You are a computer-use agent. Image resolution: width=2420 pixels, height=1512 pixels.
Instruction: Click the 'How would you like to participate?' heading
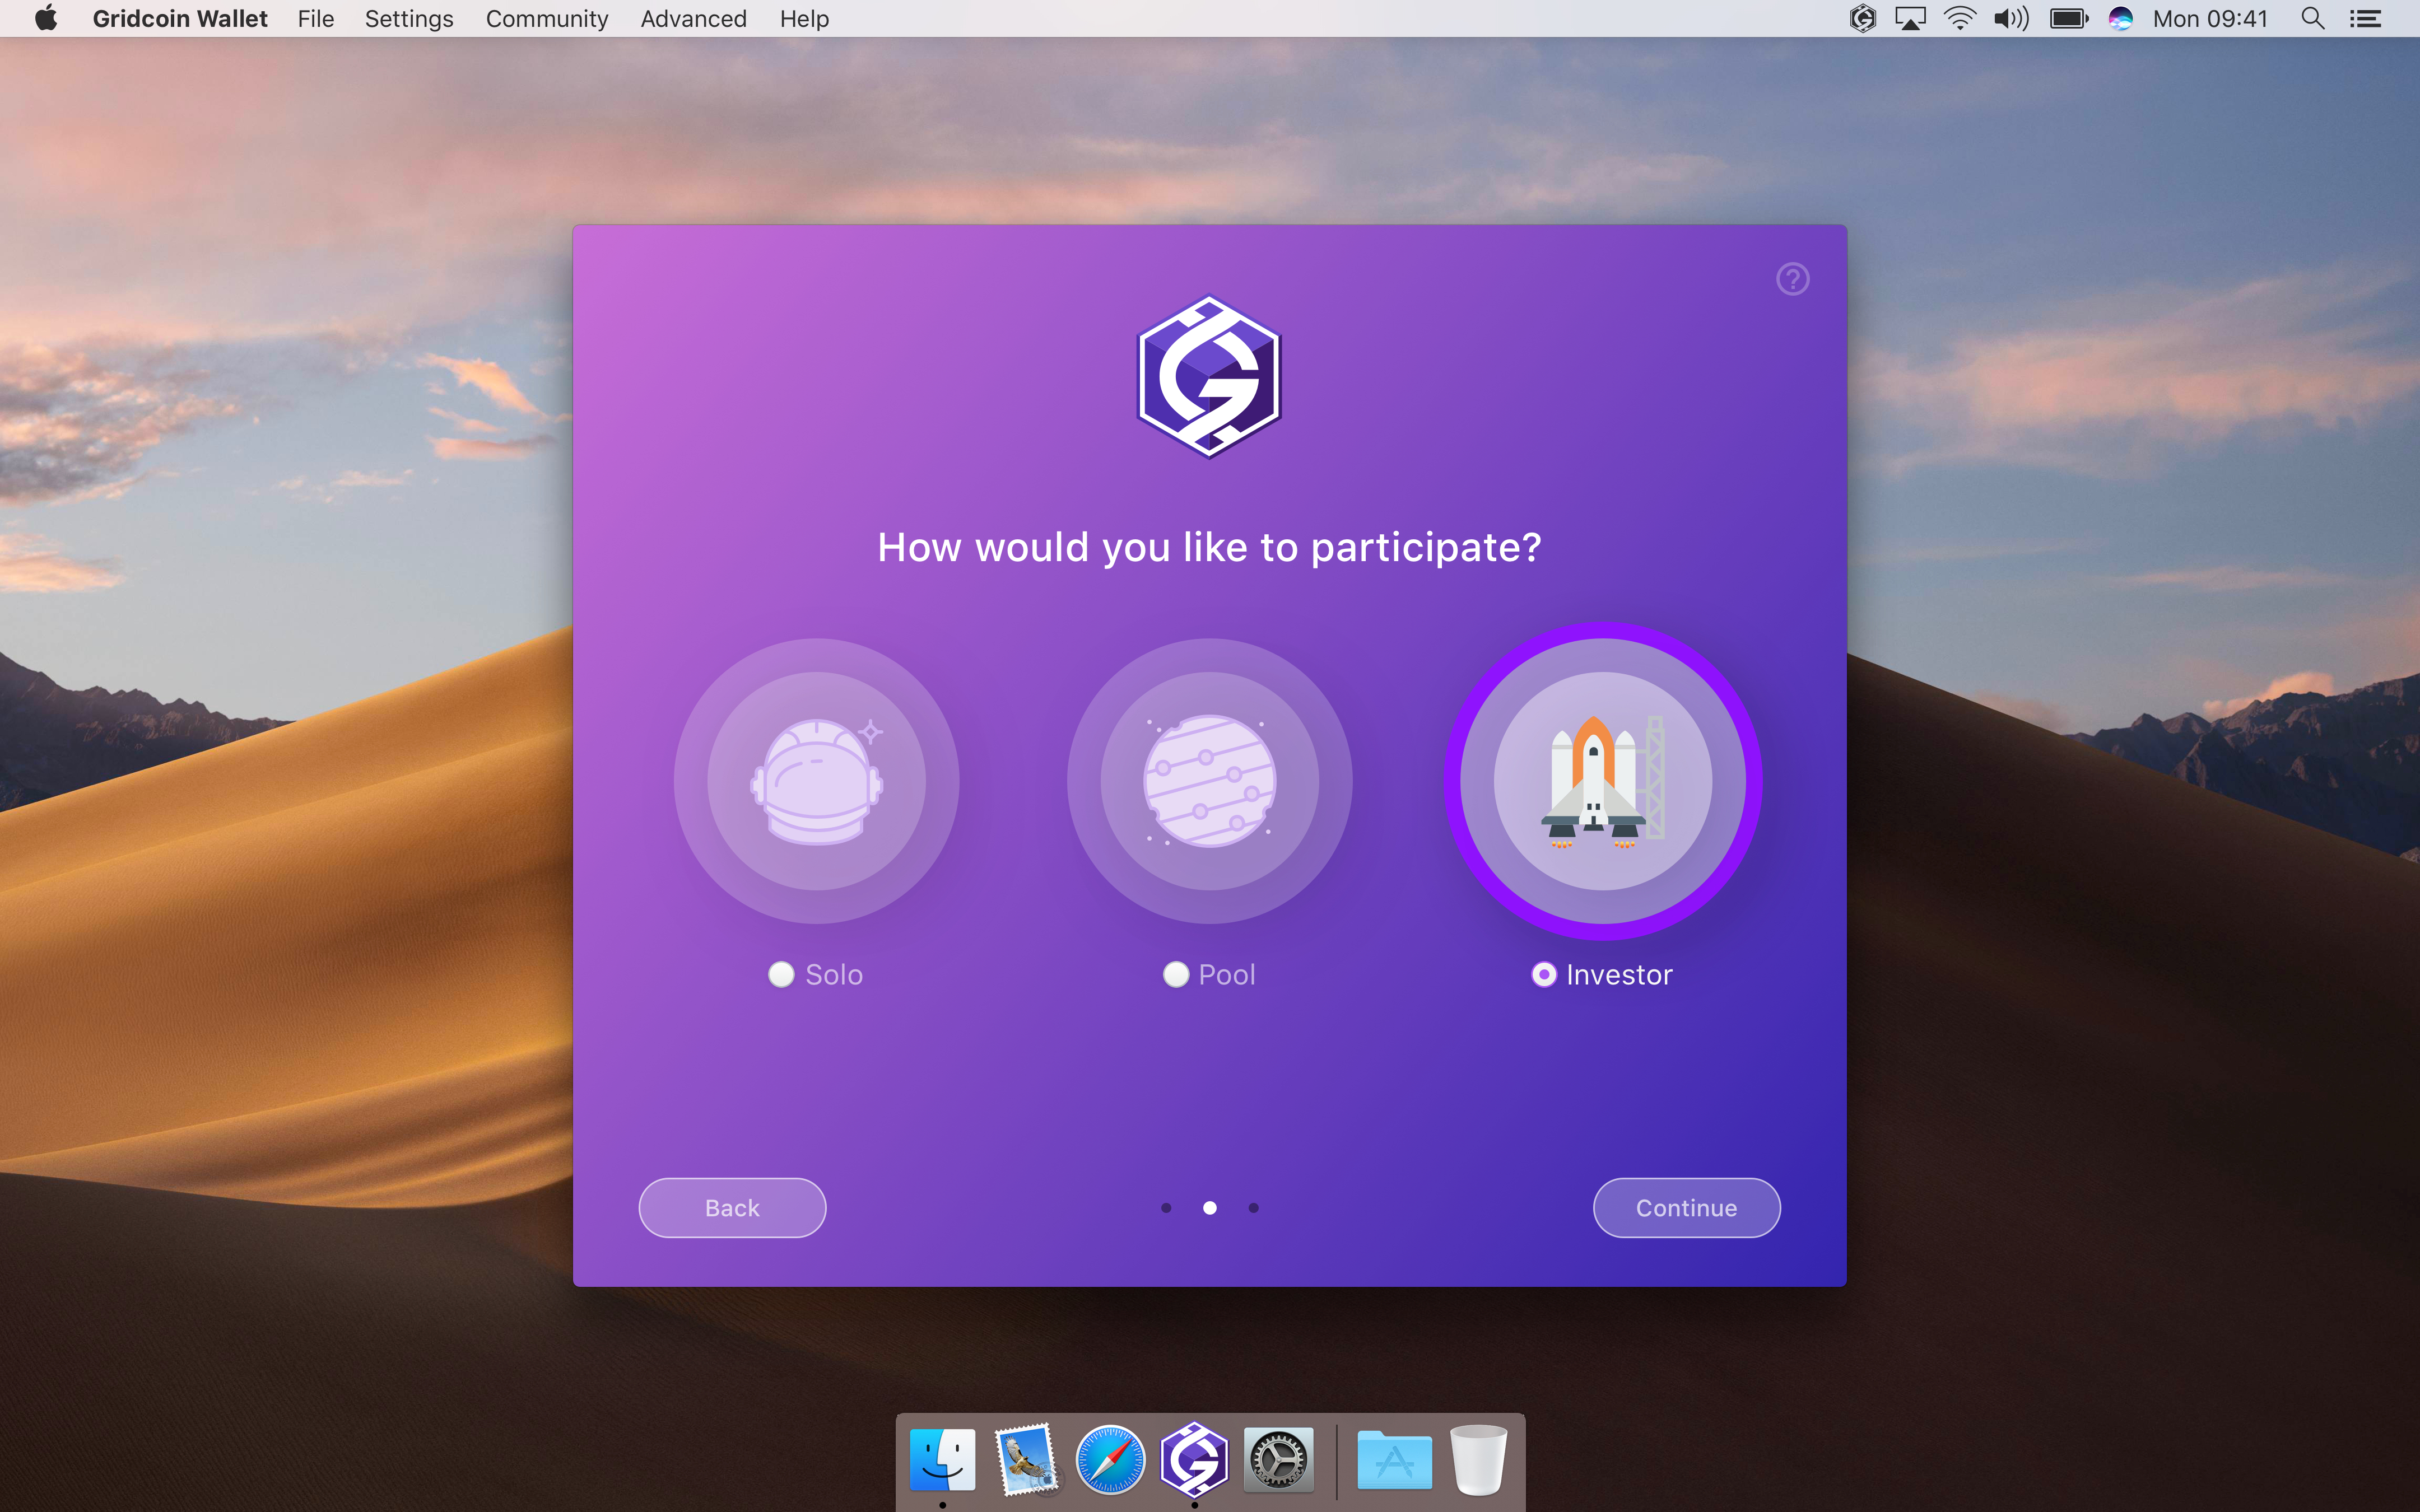tap(1209, 547)
